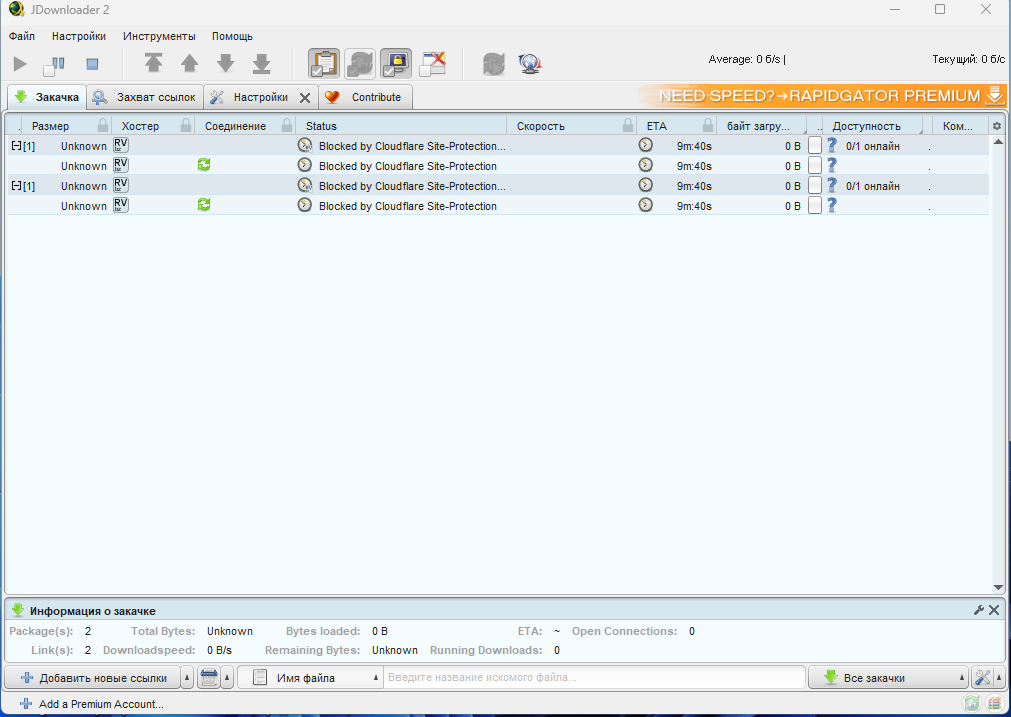Click status clock icon in first row

pos(305,145)
